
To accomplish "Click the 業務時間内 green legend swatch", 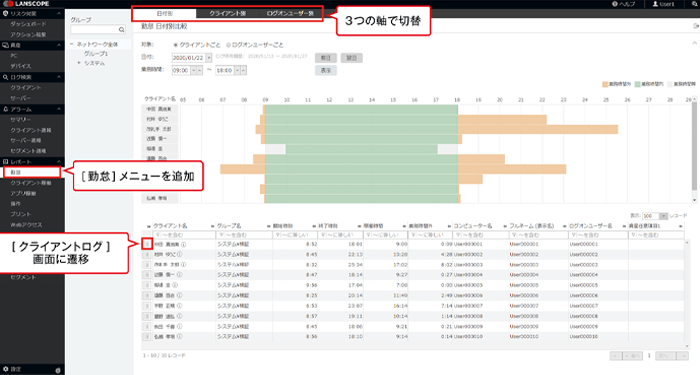I will point(638,84).
